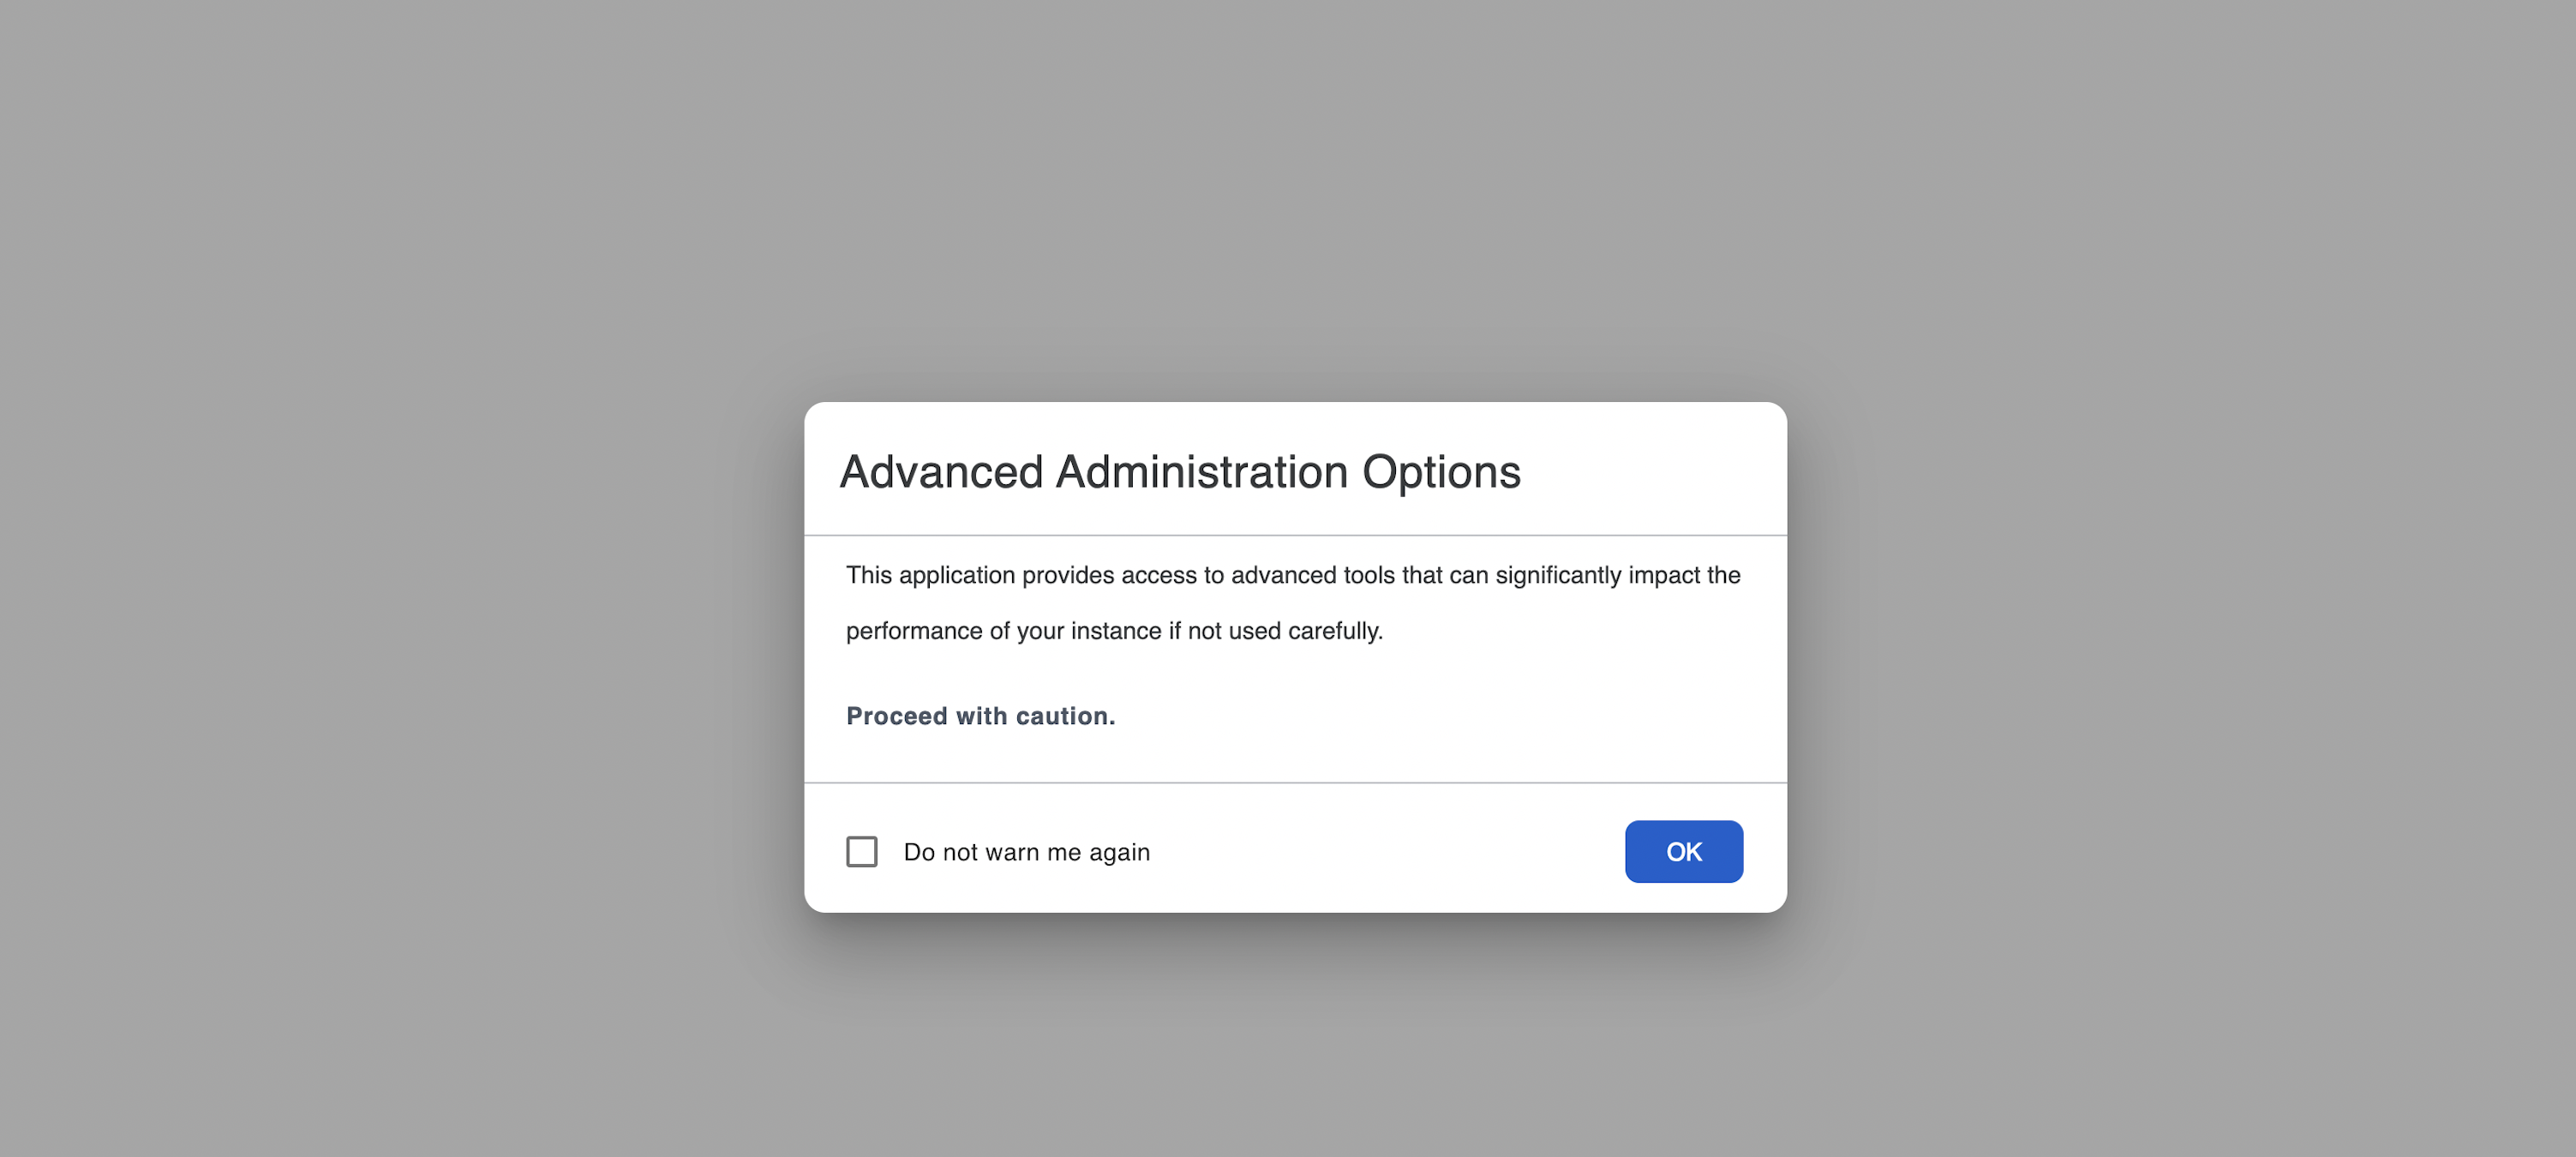2576x1157 pixels.
Task: Click the word "Advanced" in the title
Action: 941,471
